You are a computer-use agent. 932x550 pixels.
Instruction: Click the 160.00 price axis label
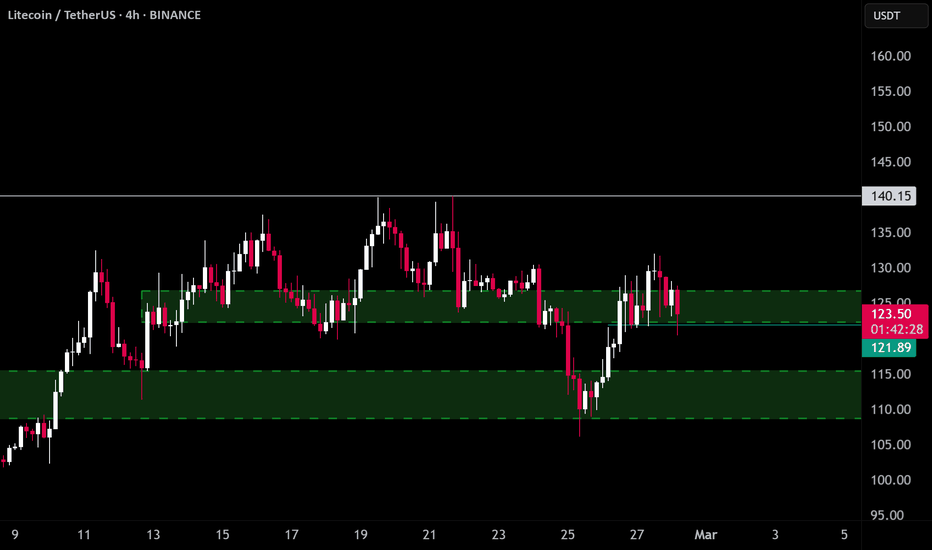[890, 56]
